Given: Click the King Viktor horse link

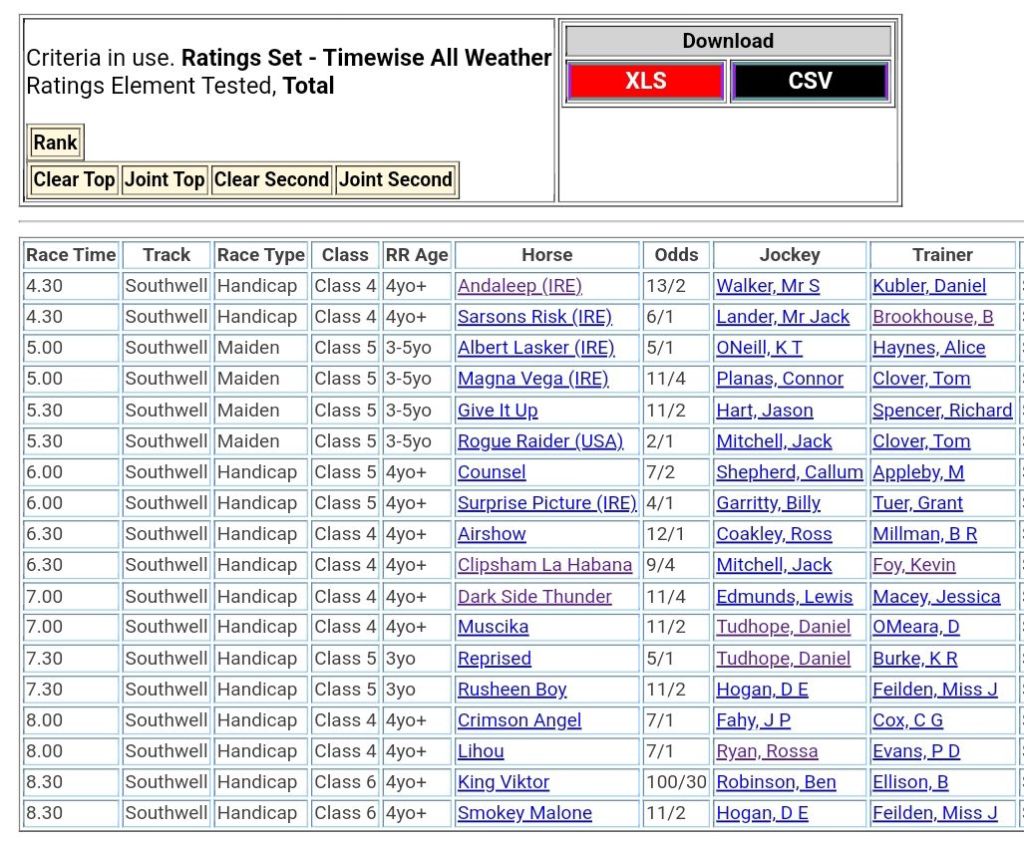Looking at the screenshot, I should 503,782.
